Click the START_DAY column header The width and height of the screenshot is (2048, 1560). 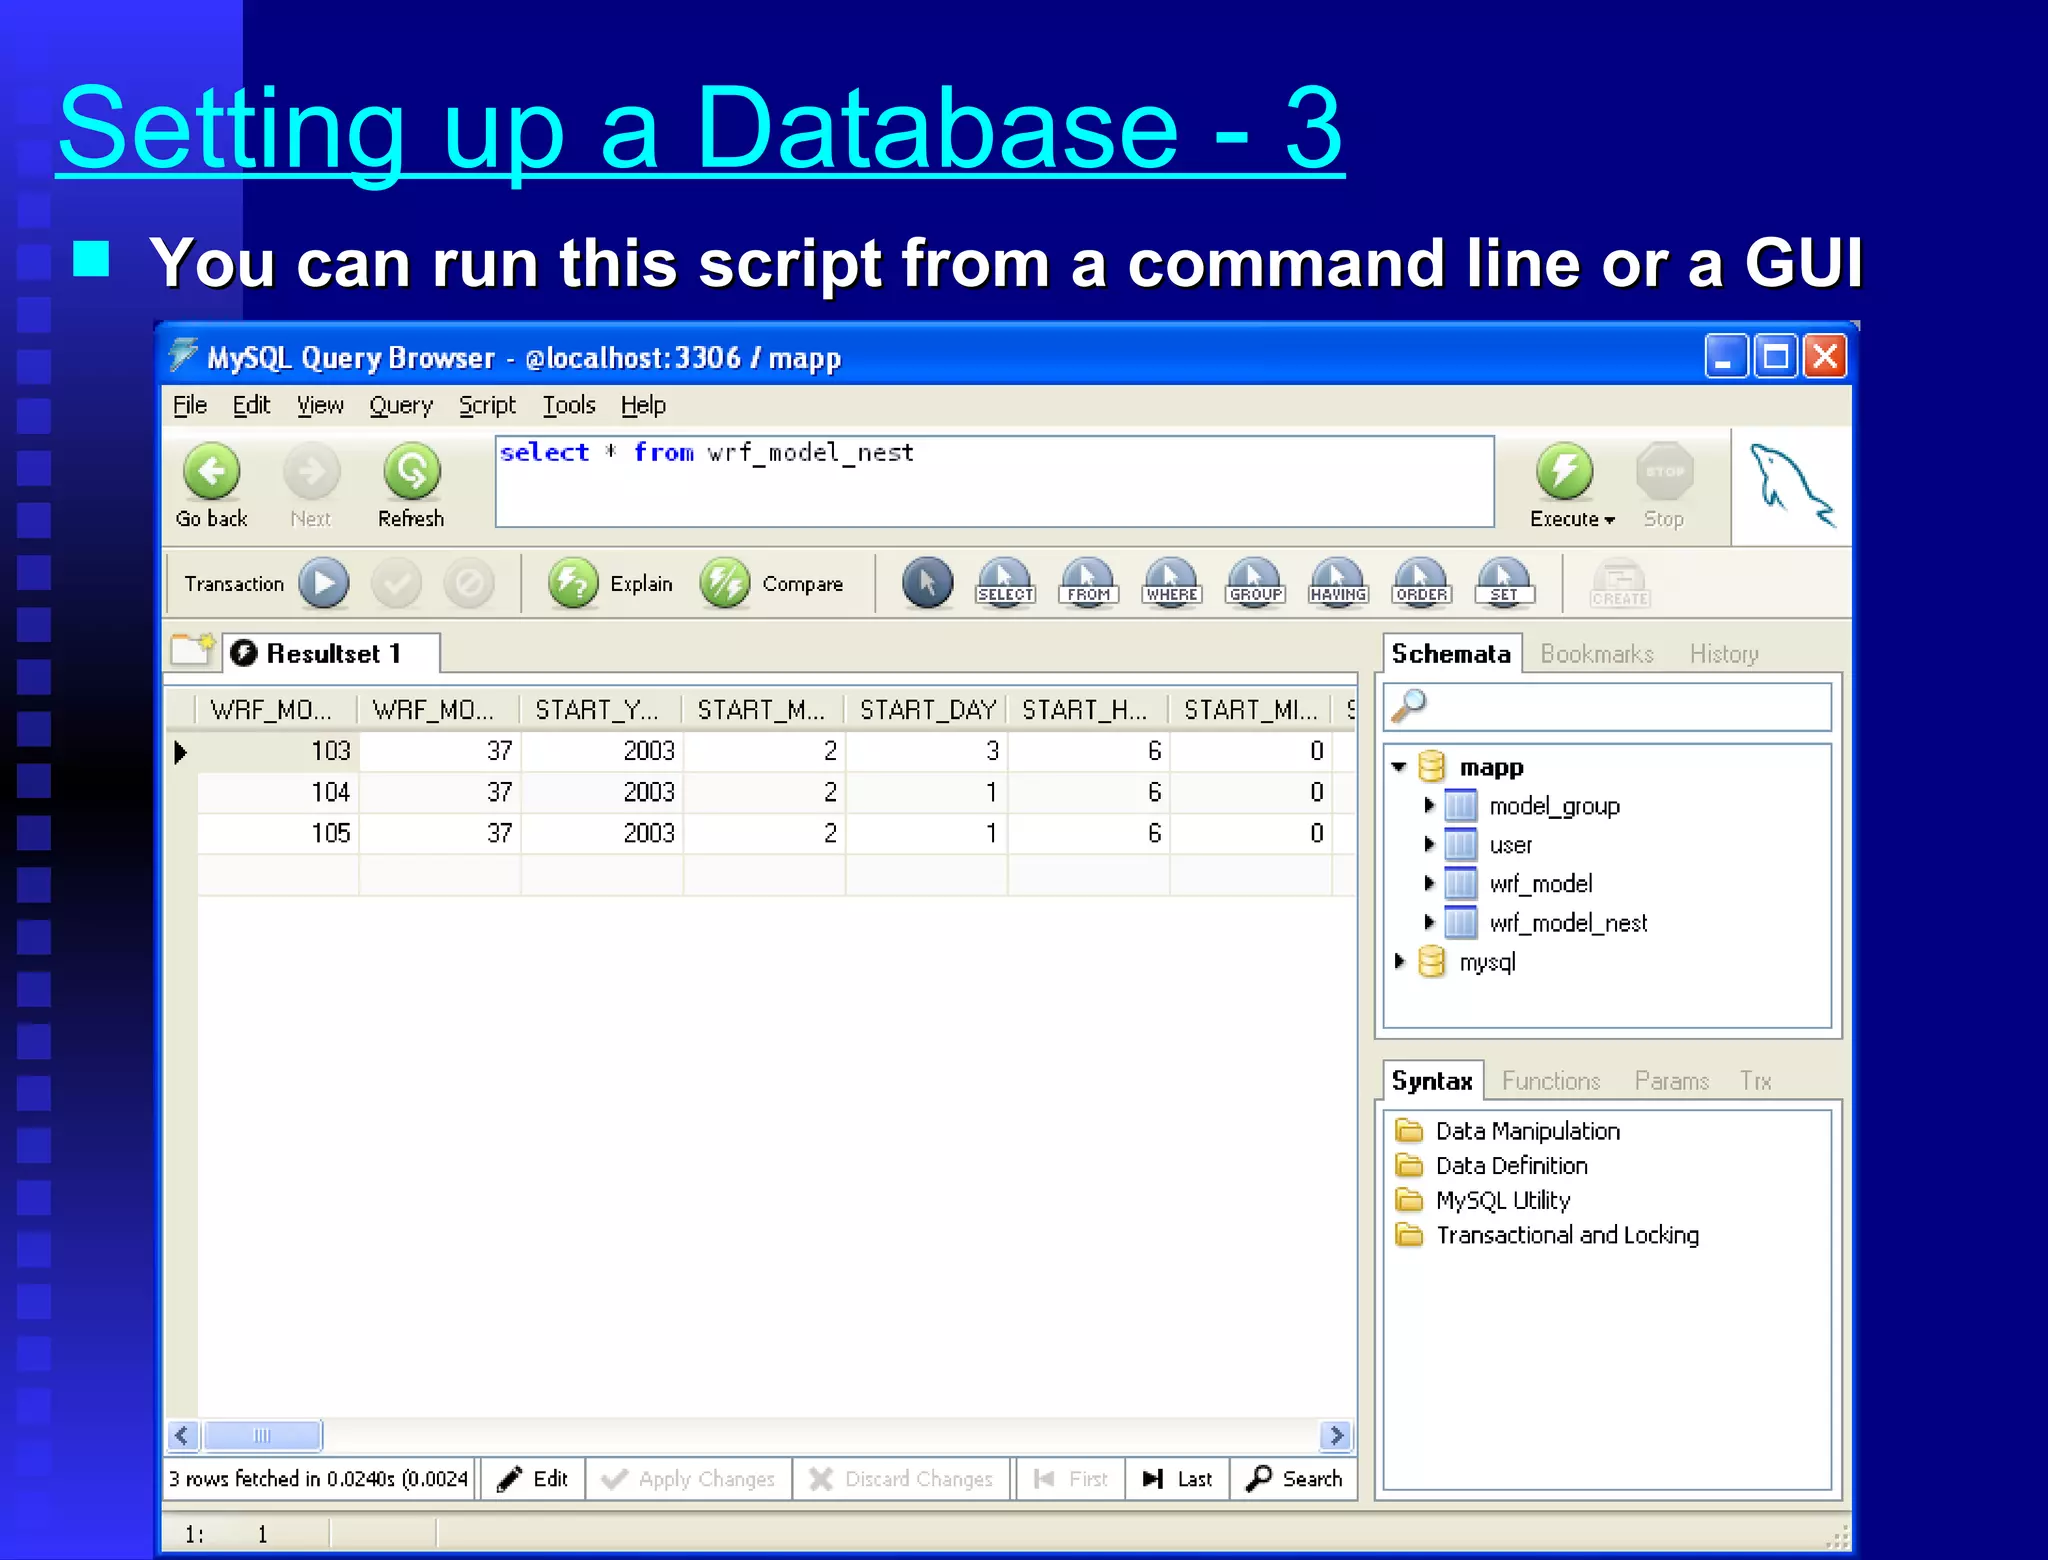click(x=927, y=710)
